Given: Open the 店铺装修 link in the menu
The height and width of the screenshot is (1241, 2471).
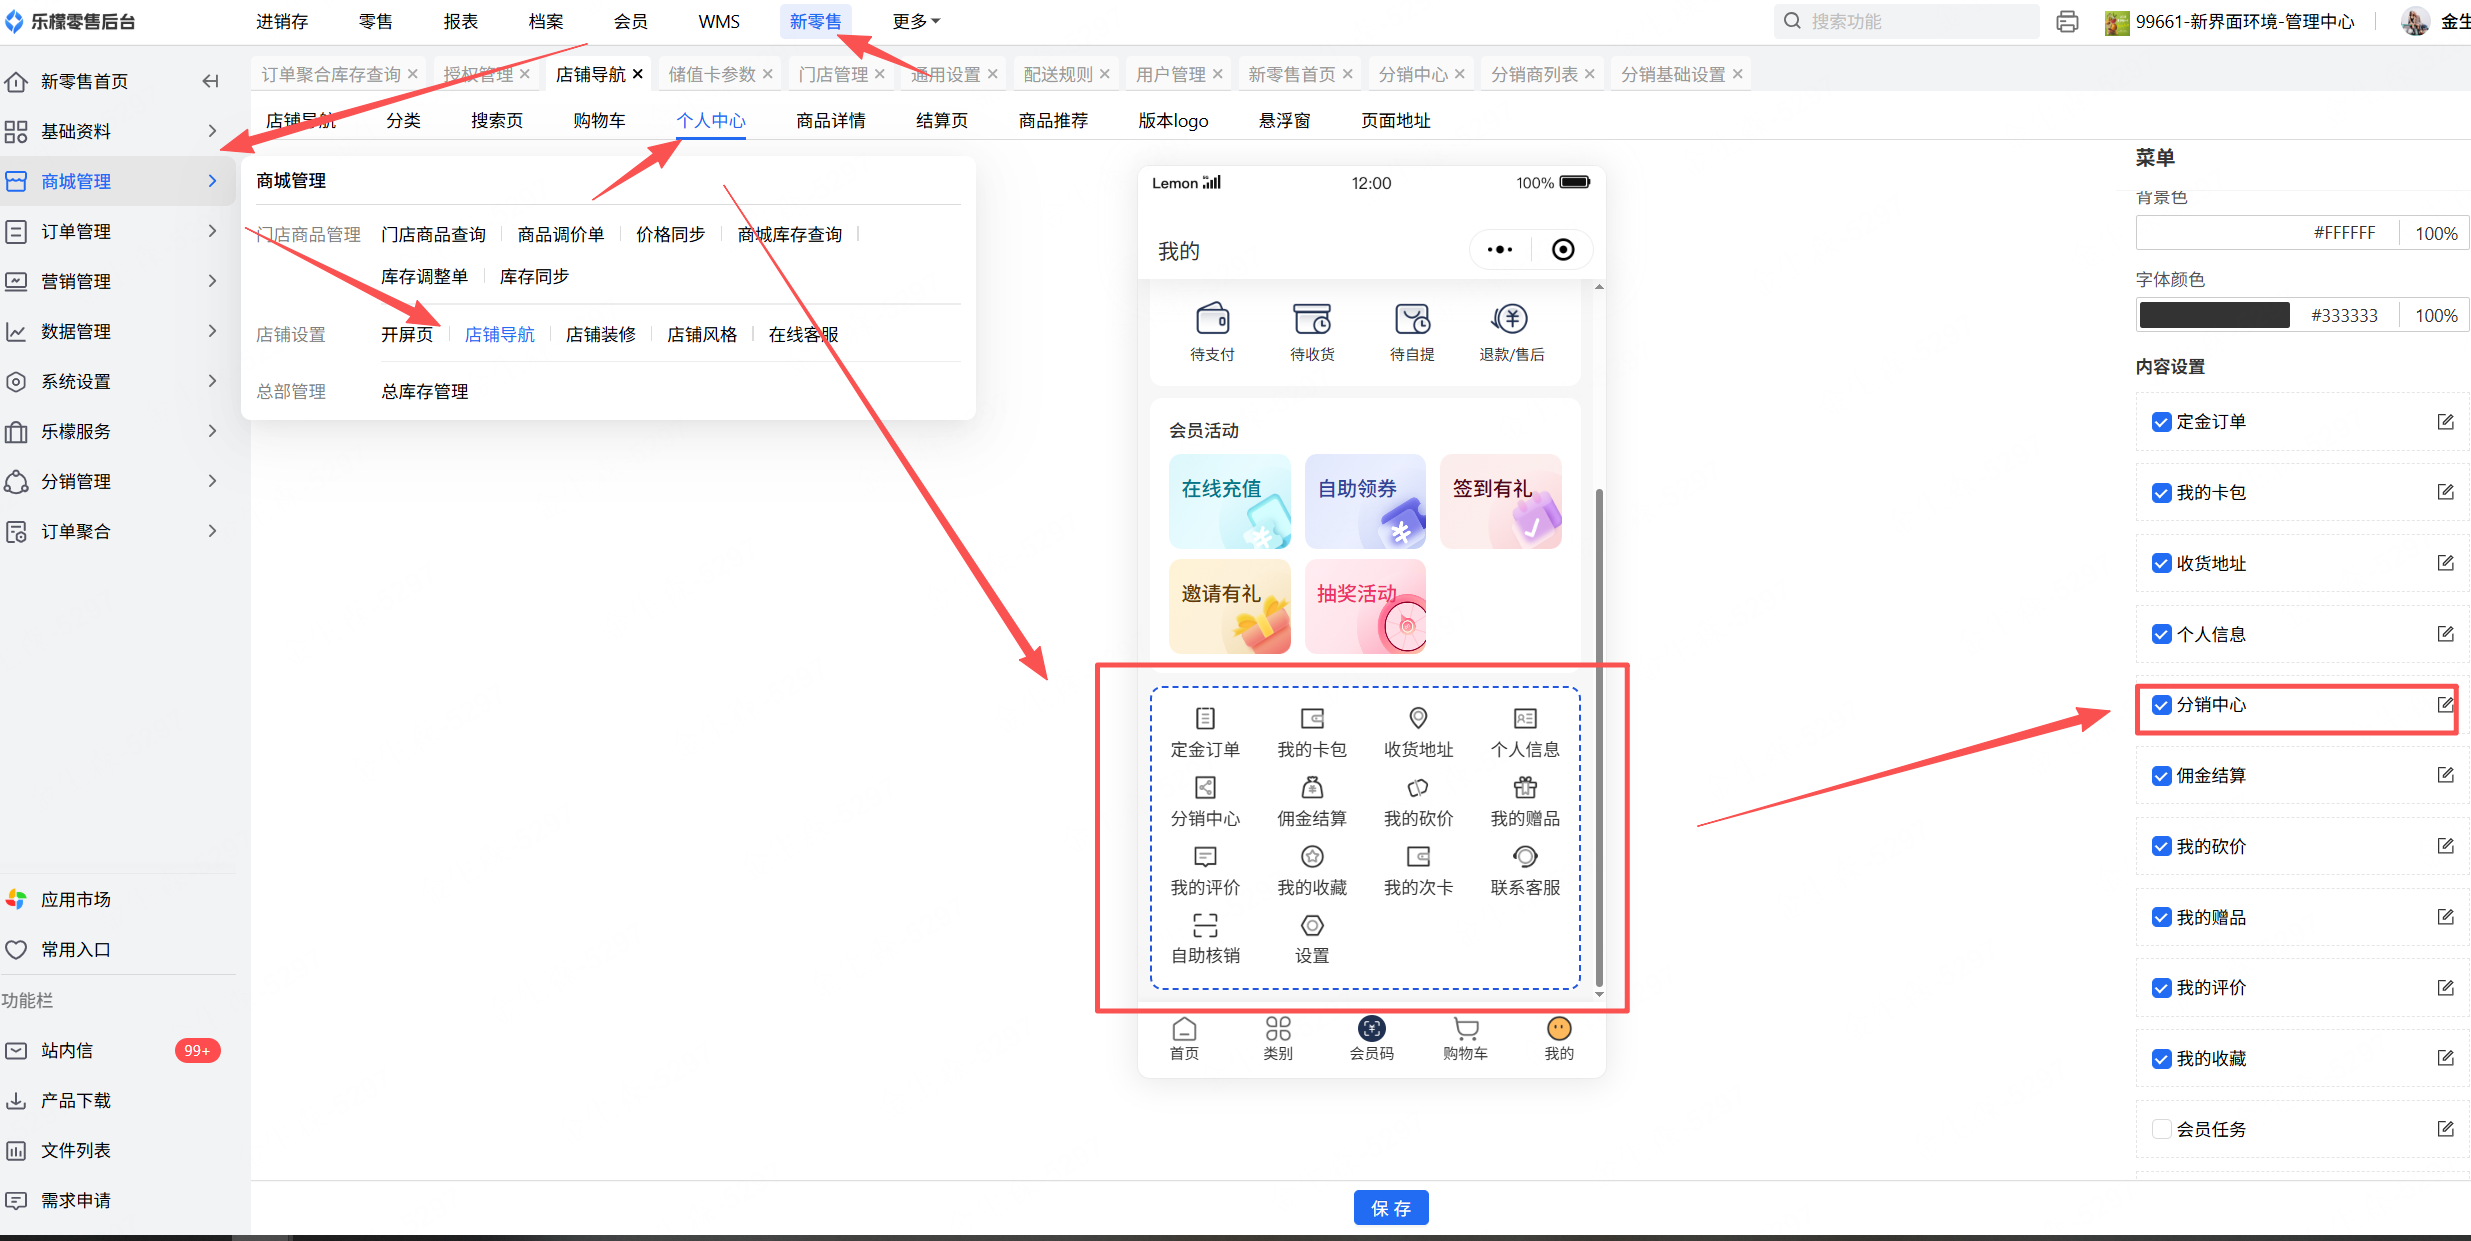Looking at the screenshot, I should [x=600, y=334].
